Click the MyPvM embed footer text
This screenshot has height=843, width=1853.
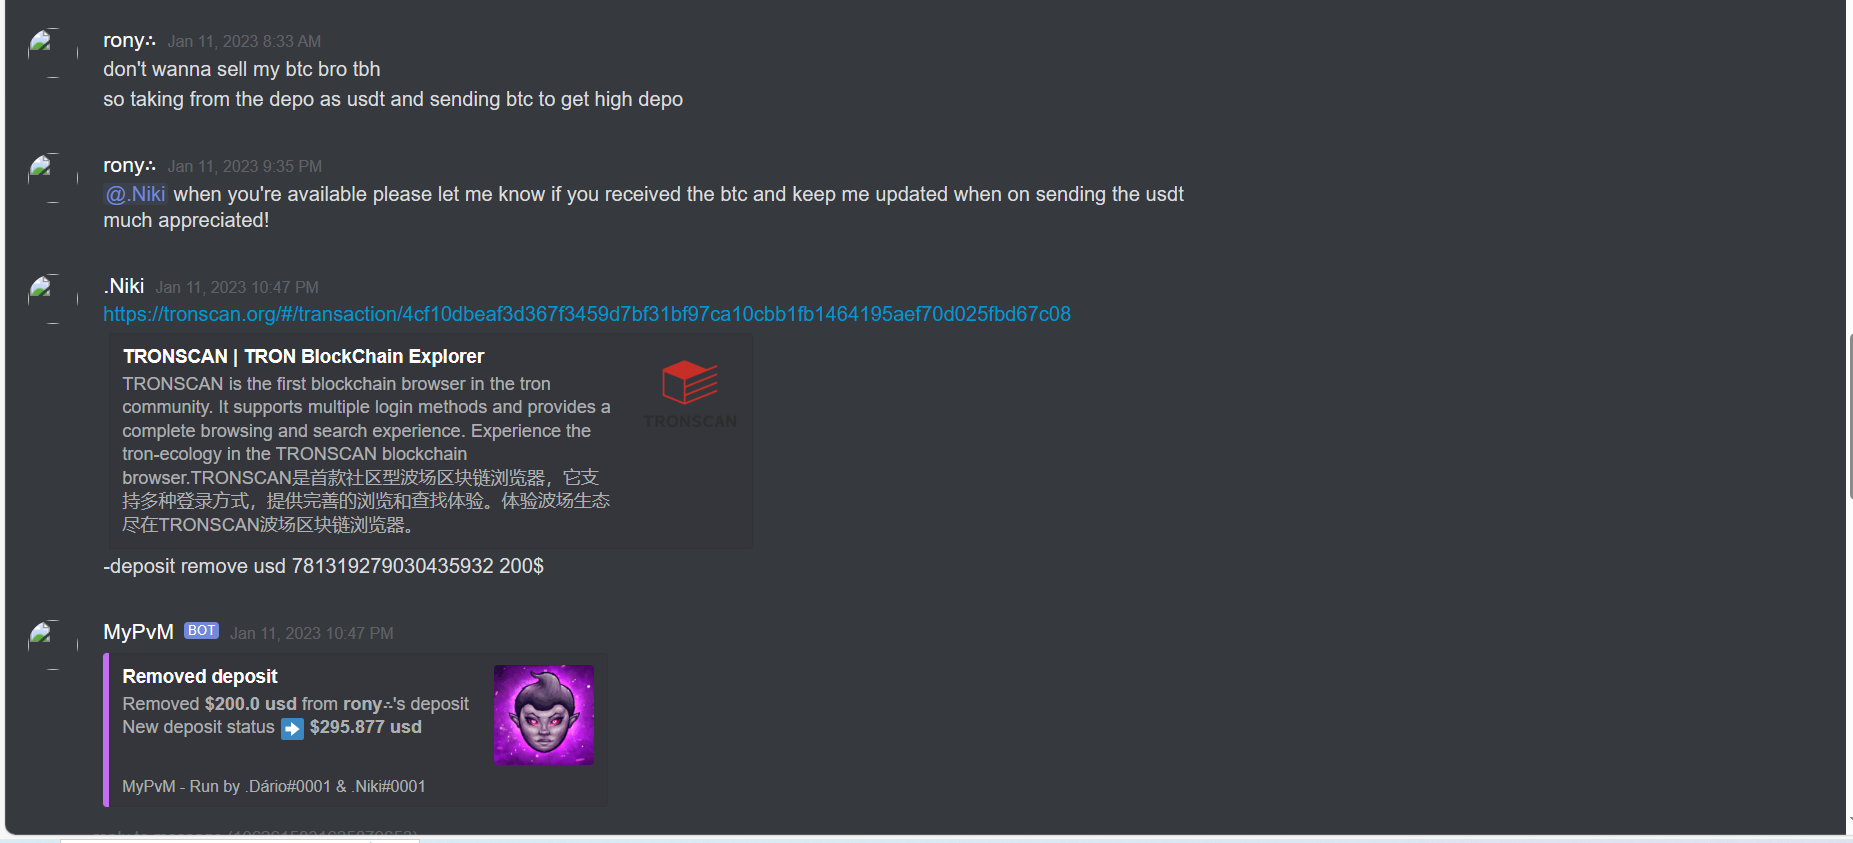274,787
